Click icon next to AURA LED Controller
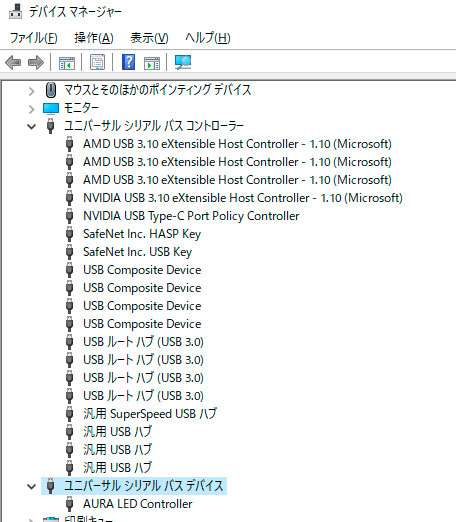Viewport: 456px width, 522px height. (69, 504)
